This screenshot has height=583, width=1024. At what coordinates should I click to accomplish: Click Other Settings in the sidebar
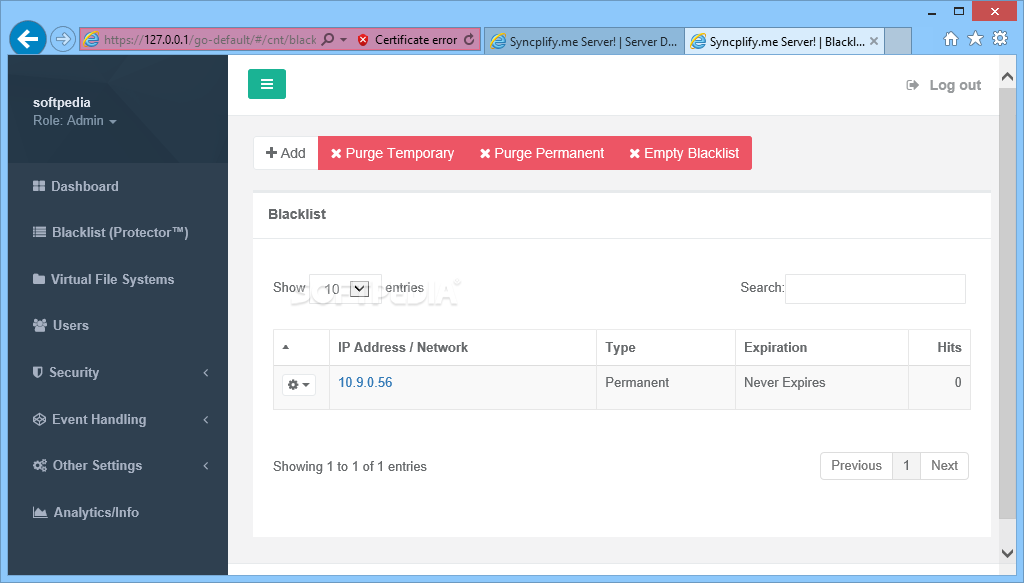pos(88,465)
